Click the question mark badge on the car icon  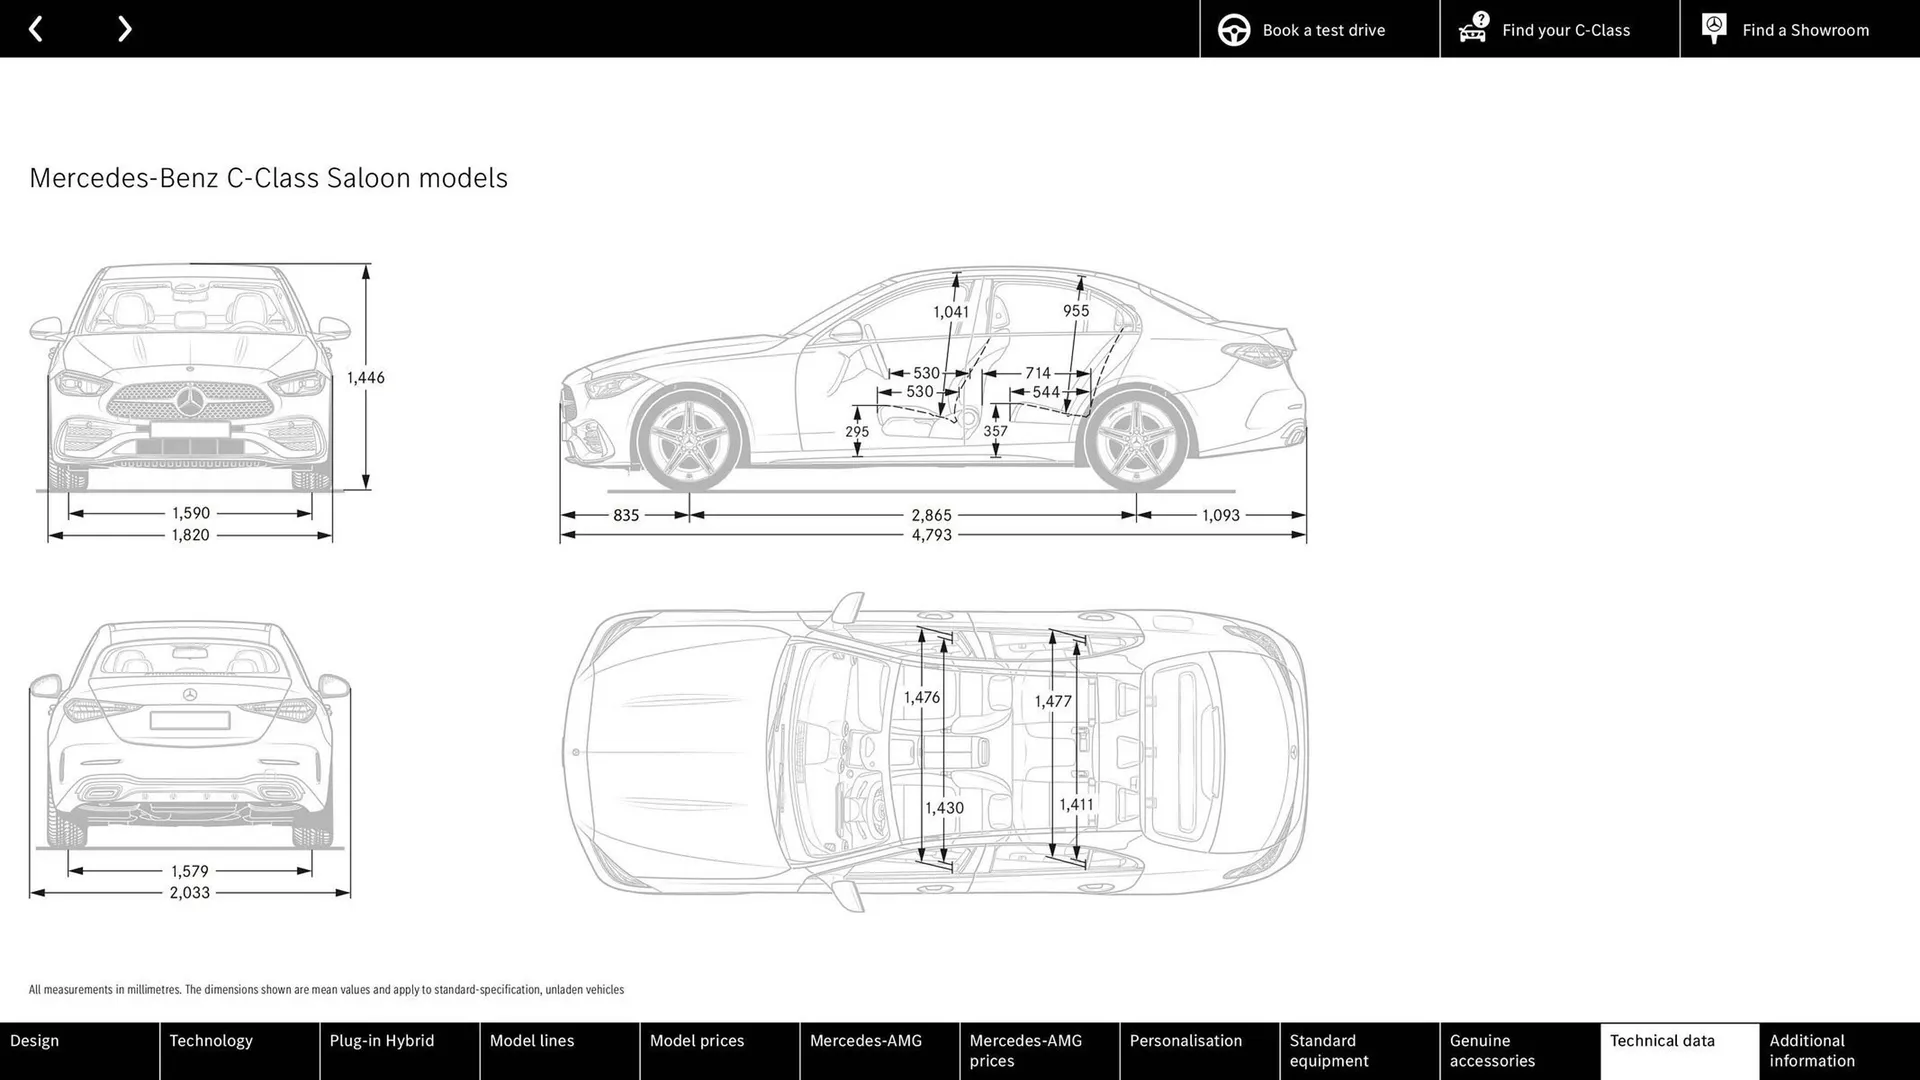coord(1480,18)
